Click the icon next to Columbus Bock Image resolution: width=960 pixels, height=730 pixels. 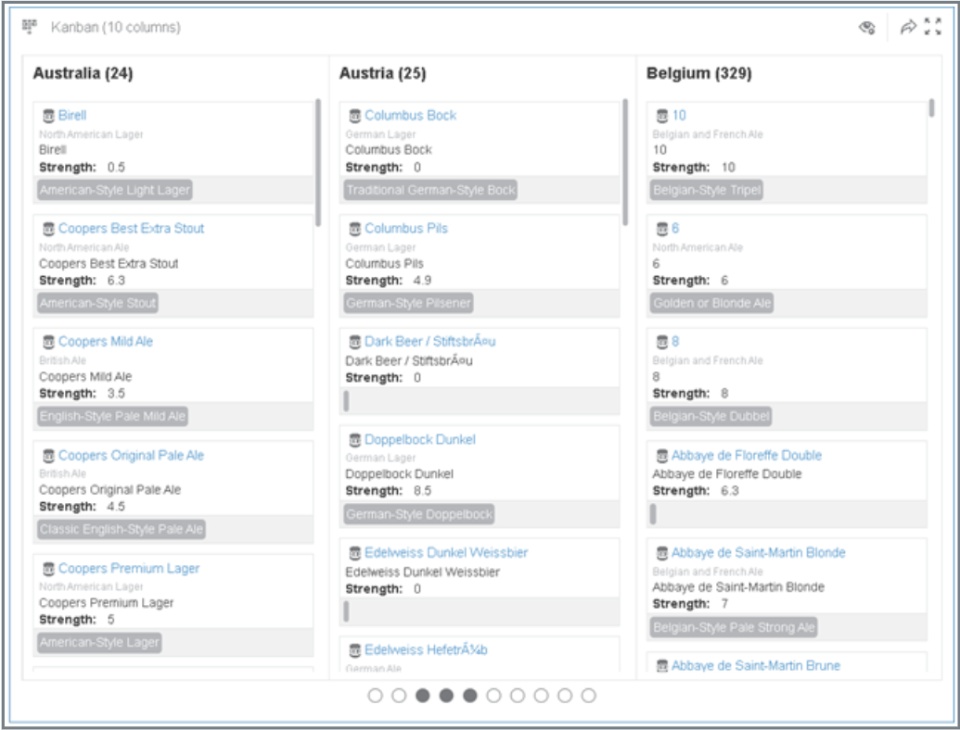pyautogui.click(x=354, y=116)
